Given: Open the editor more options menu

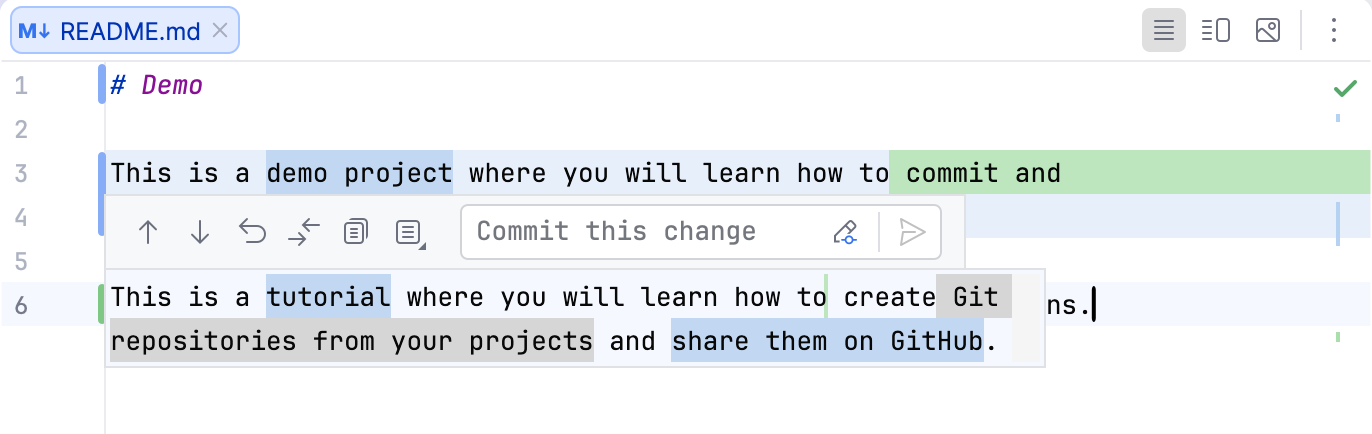Looking at the screenshot, I should [1333, 31].
